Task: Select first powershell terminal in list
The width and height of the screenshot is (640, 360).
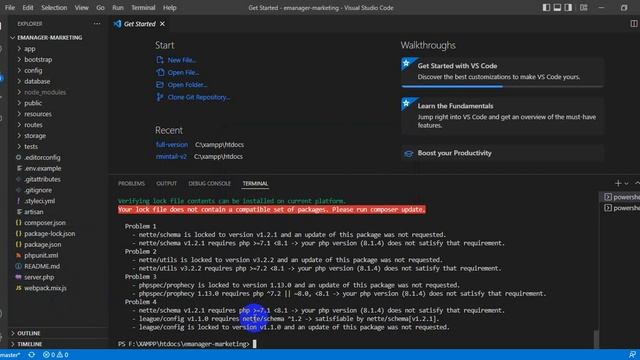Action: coord(622,197)
